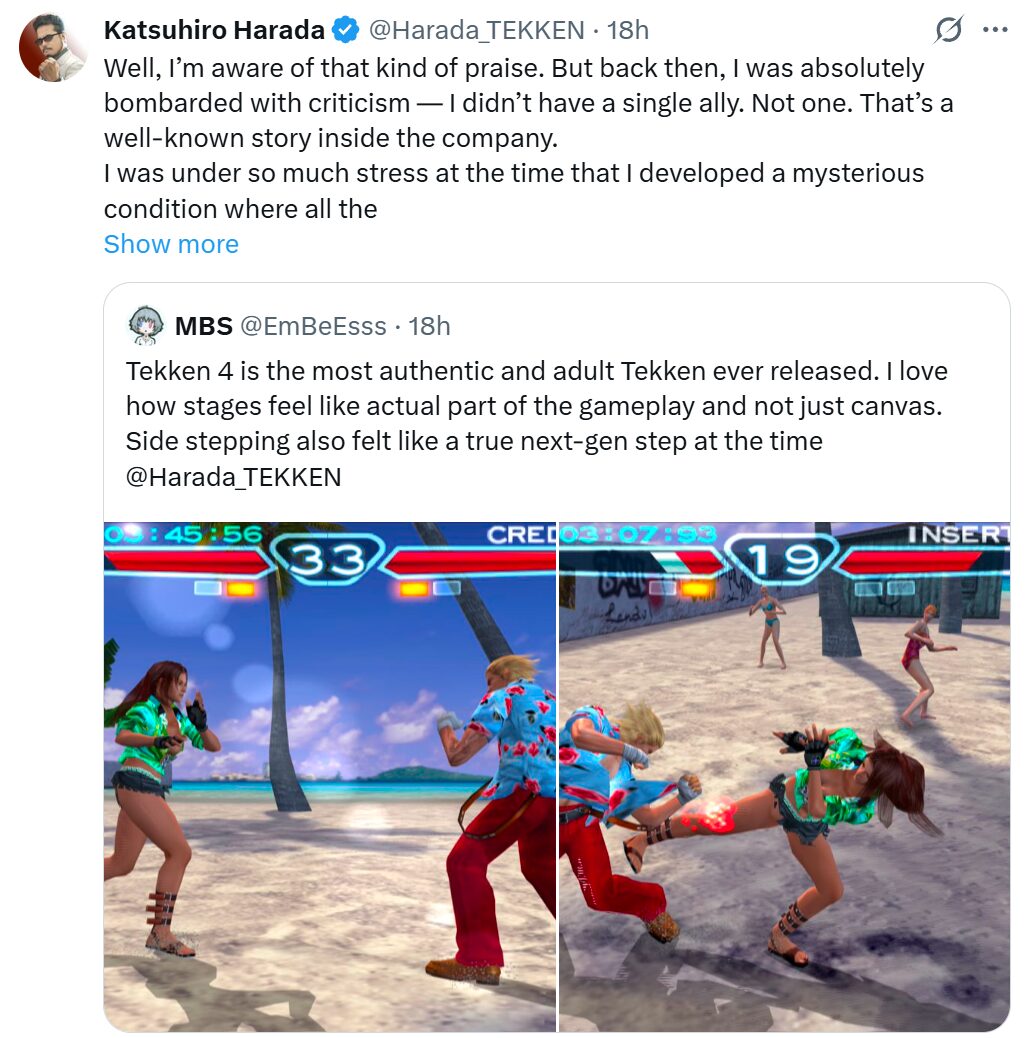Open Katsuhiro Harada's profile avatar

pos(53,48)
